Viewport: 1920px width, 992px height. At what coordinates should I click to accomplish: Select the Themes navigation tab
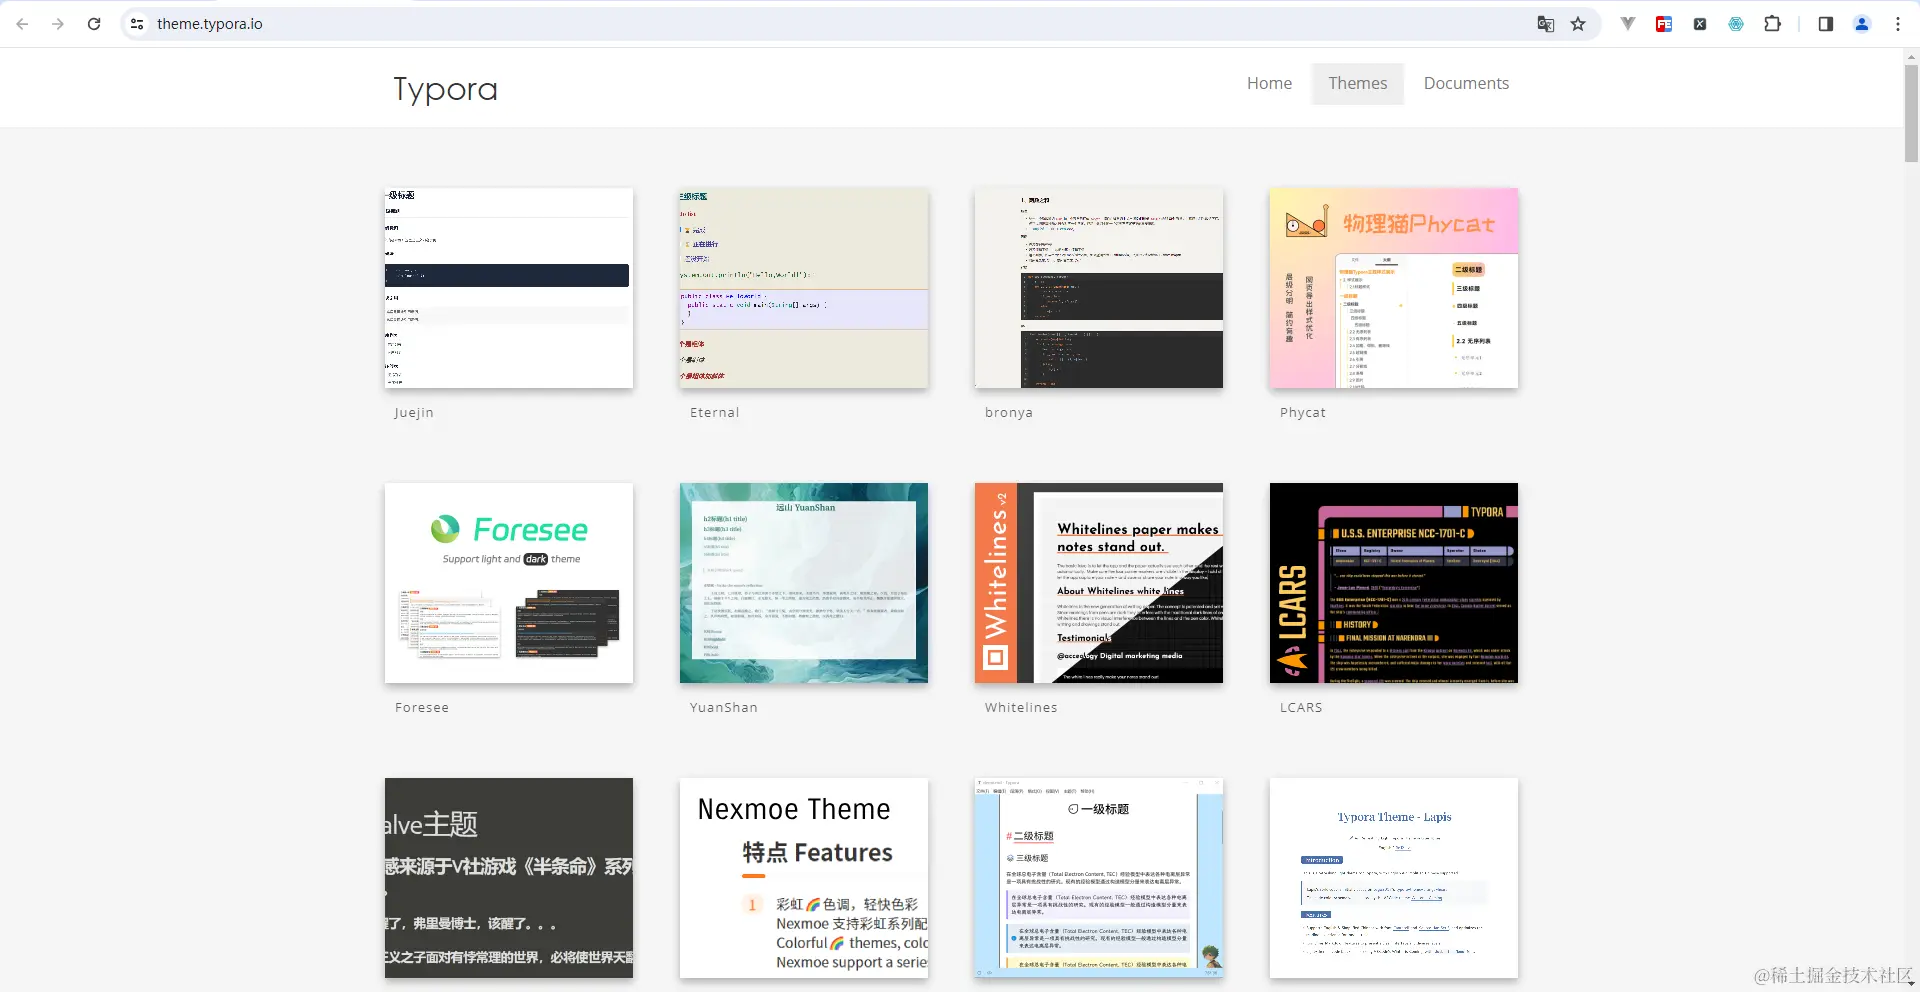[1358, 83]
